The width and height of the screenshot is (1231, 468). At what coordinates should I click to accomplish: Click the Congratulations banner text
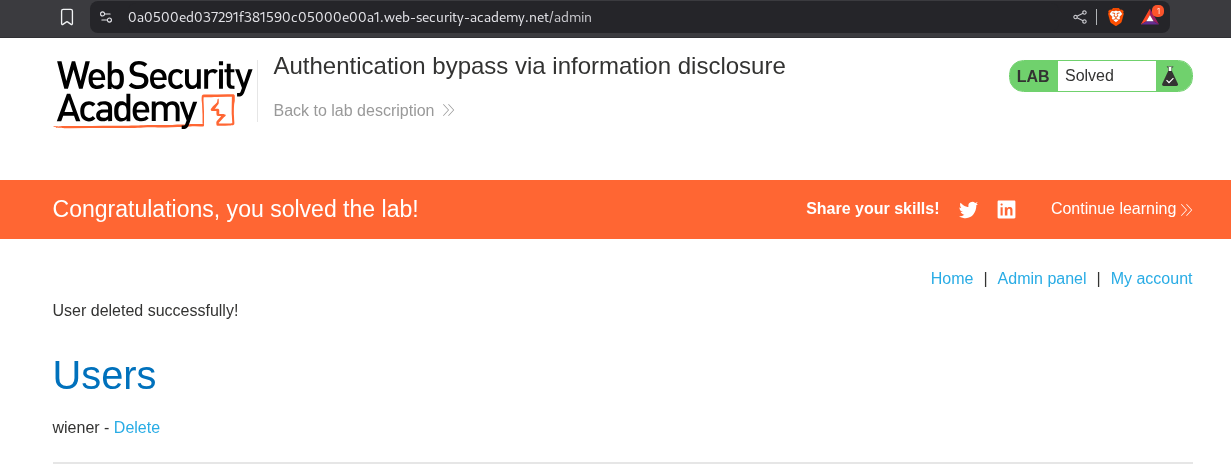coord(235,209)
